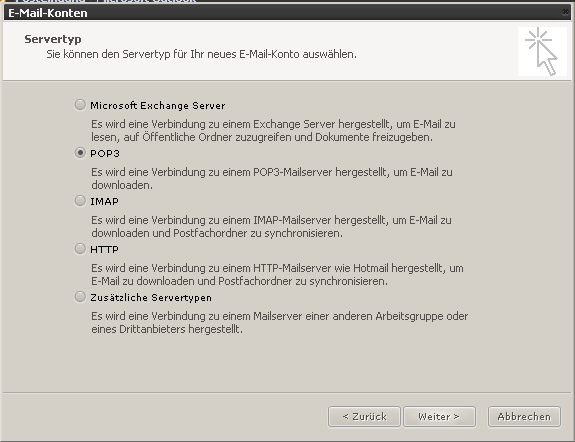Image resolution: width=575 pixels, height=442 pixels.
Task: Click the Exchange Server description text
Action: (273, 131)
